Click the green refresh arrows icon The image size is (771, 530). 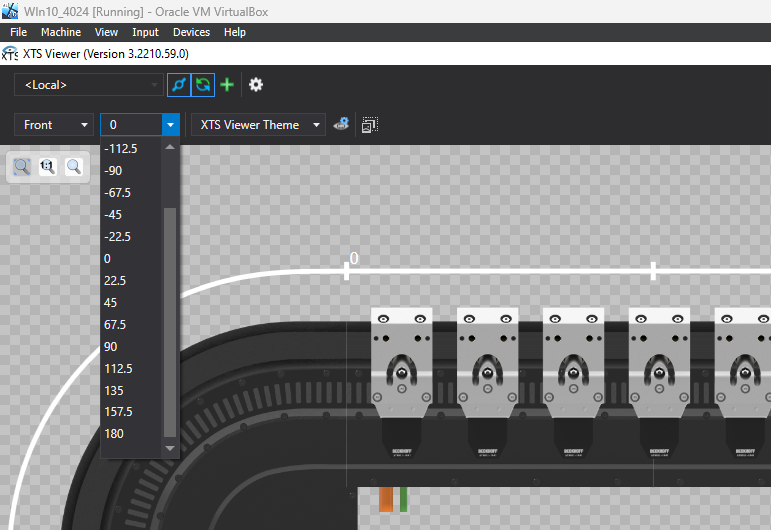(x=203, y=85)
